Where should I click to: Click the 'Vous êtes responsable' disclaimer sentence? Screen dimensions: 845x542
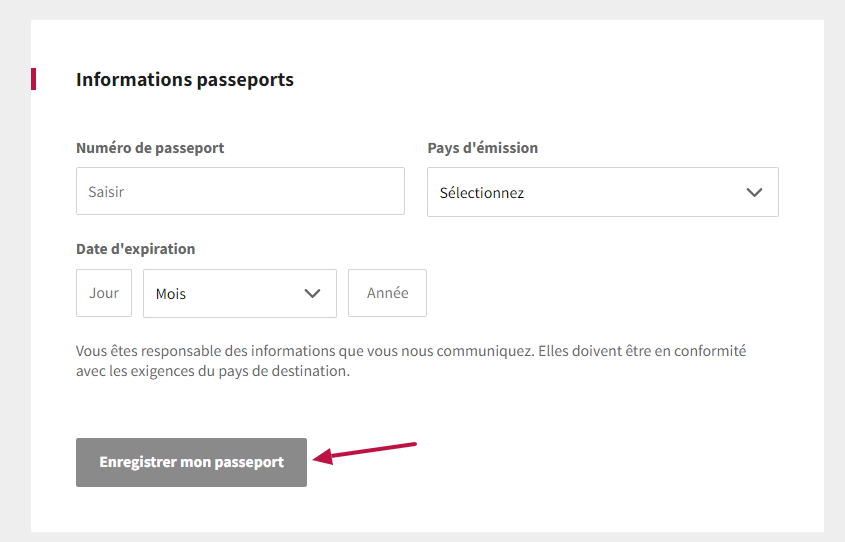point(305,351)
